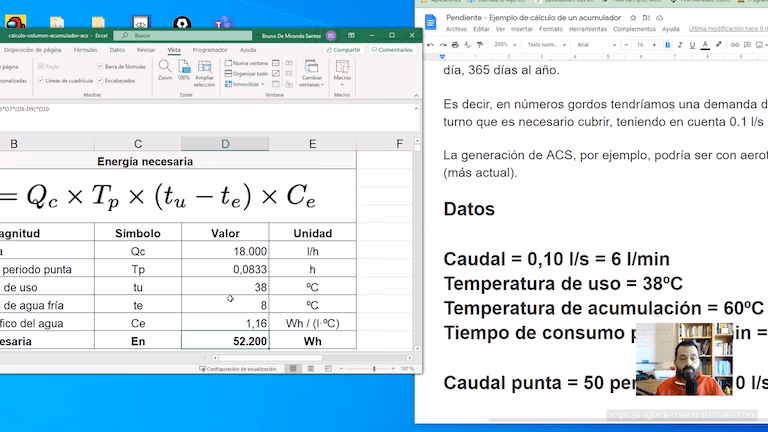
Task: Click Organizar todo in Excel ribbon
Action: click(x=246, y=73)
